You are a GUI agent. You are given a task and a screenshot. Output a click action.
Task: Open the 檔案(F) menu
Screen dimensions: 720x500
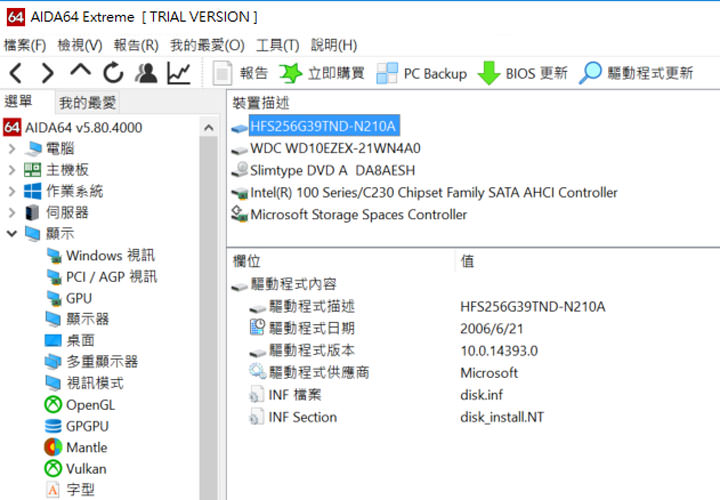[x=25, y=45]
